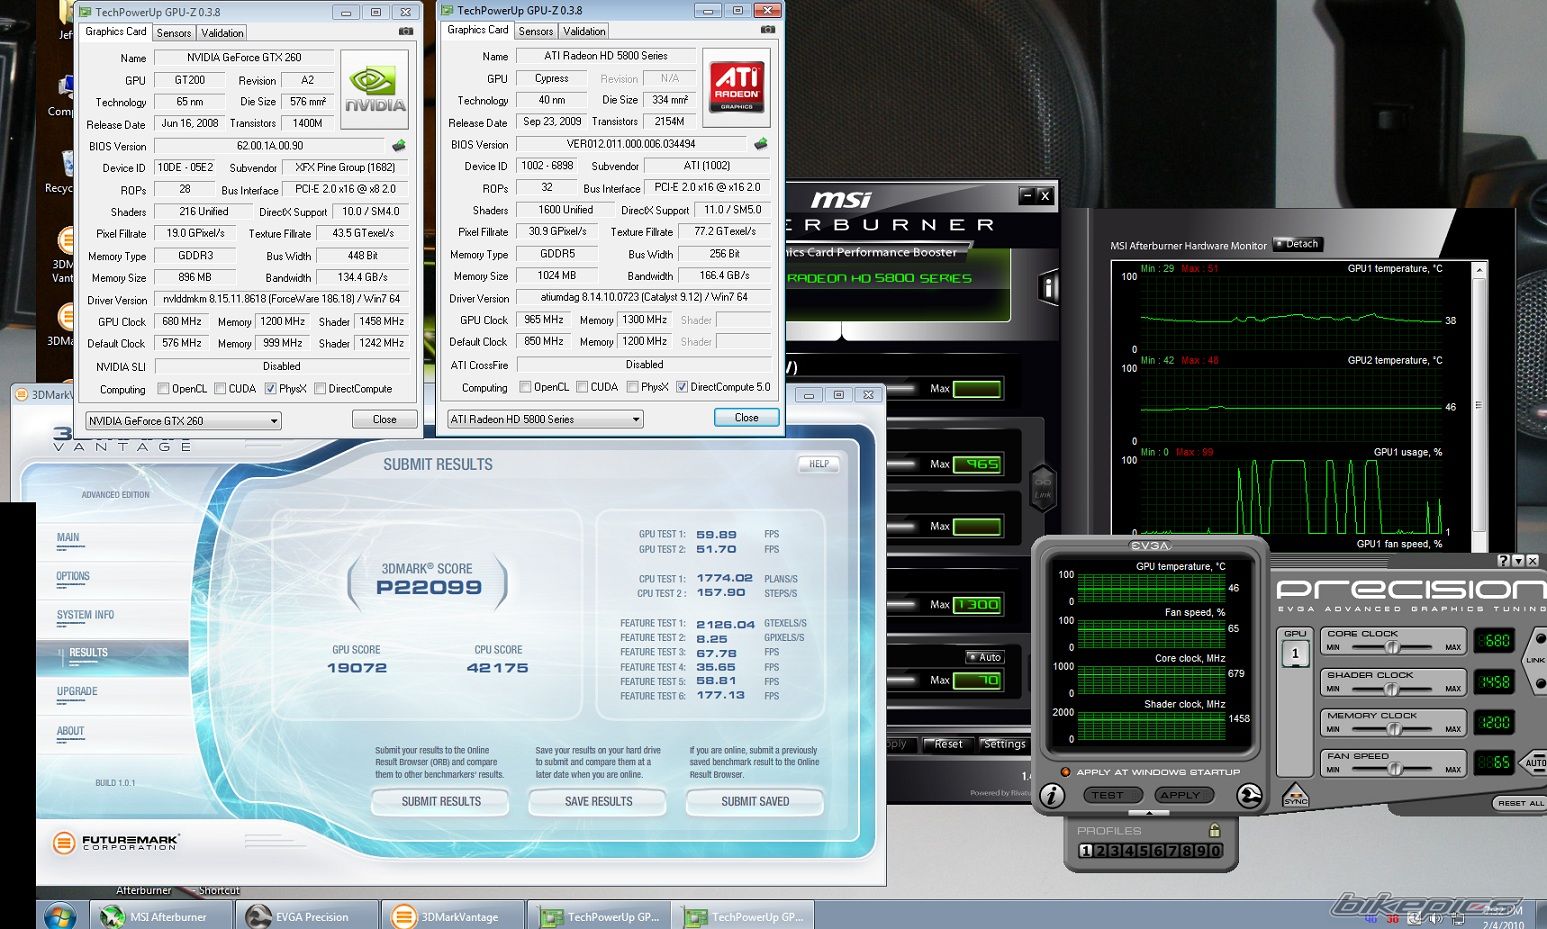Open the NVIDIA GeForce GTX 260 card dropdown

(x=183, y=421)
